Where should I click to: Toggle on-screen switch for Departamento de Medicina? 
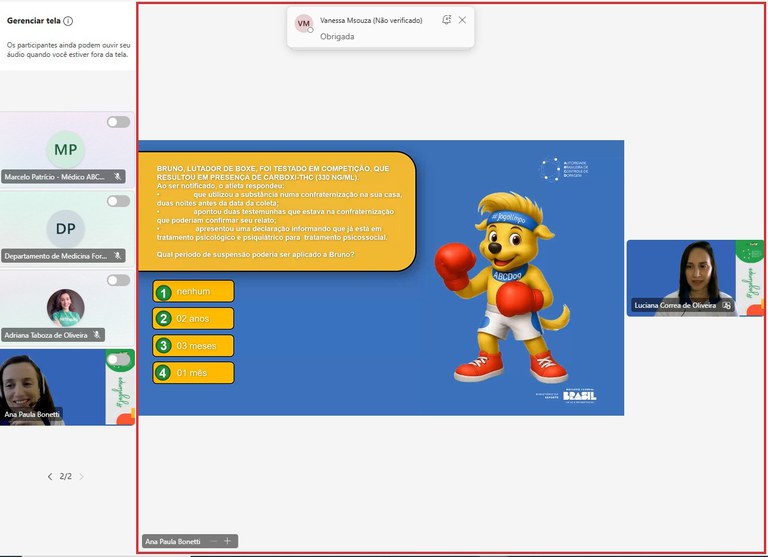click(118, 201)
